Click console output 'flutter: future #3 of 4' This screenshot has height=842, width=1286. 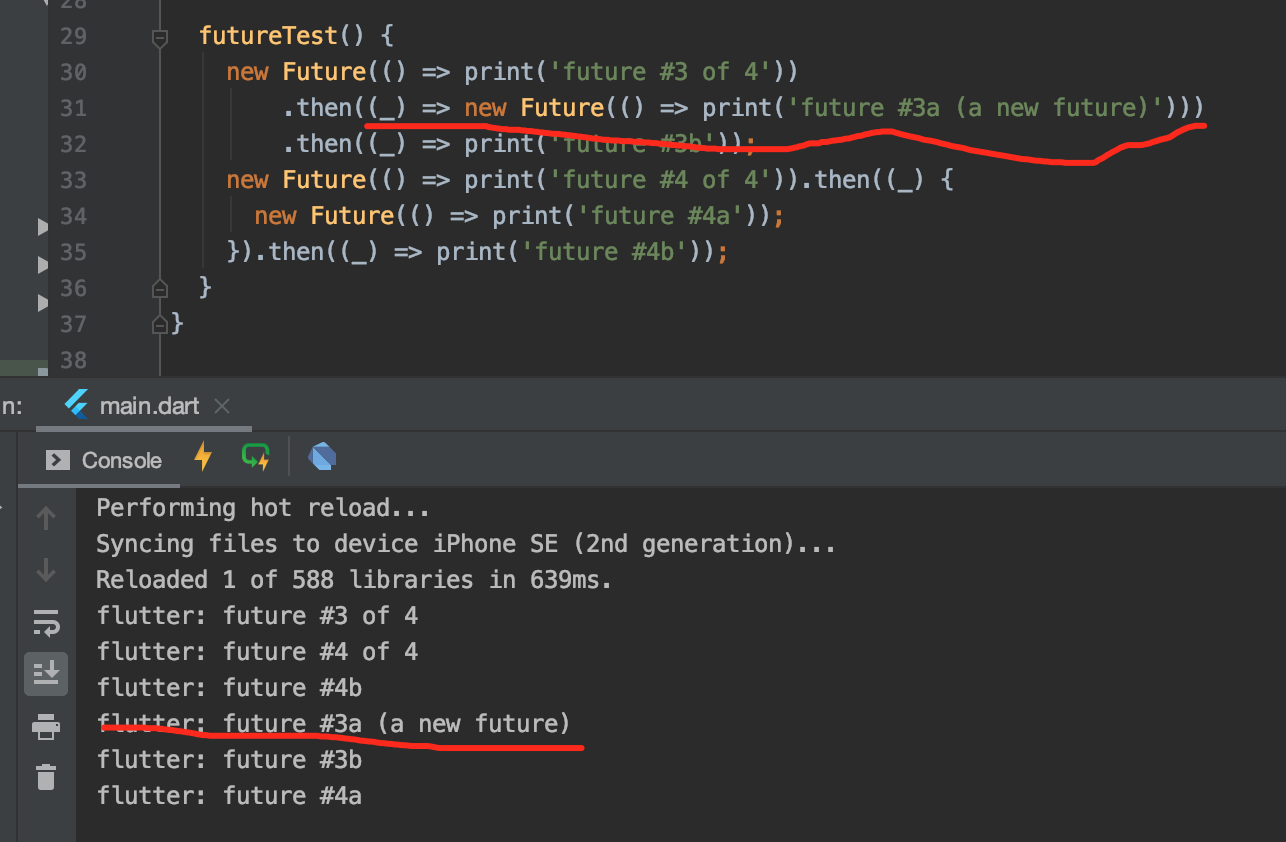(x=257, y=616)
